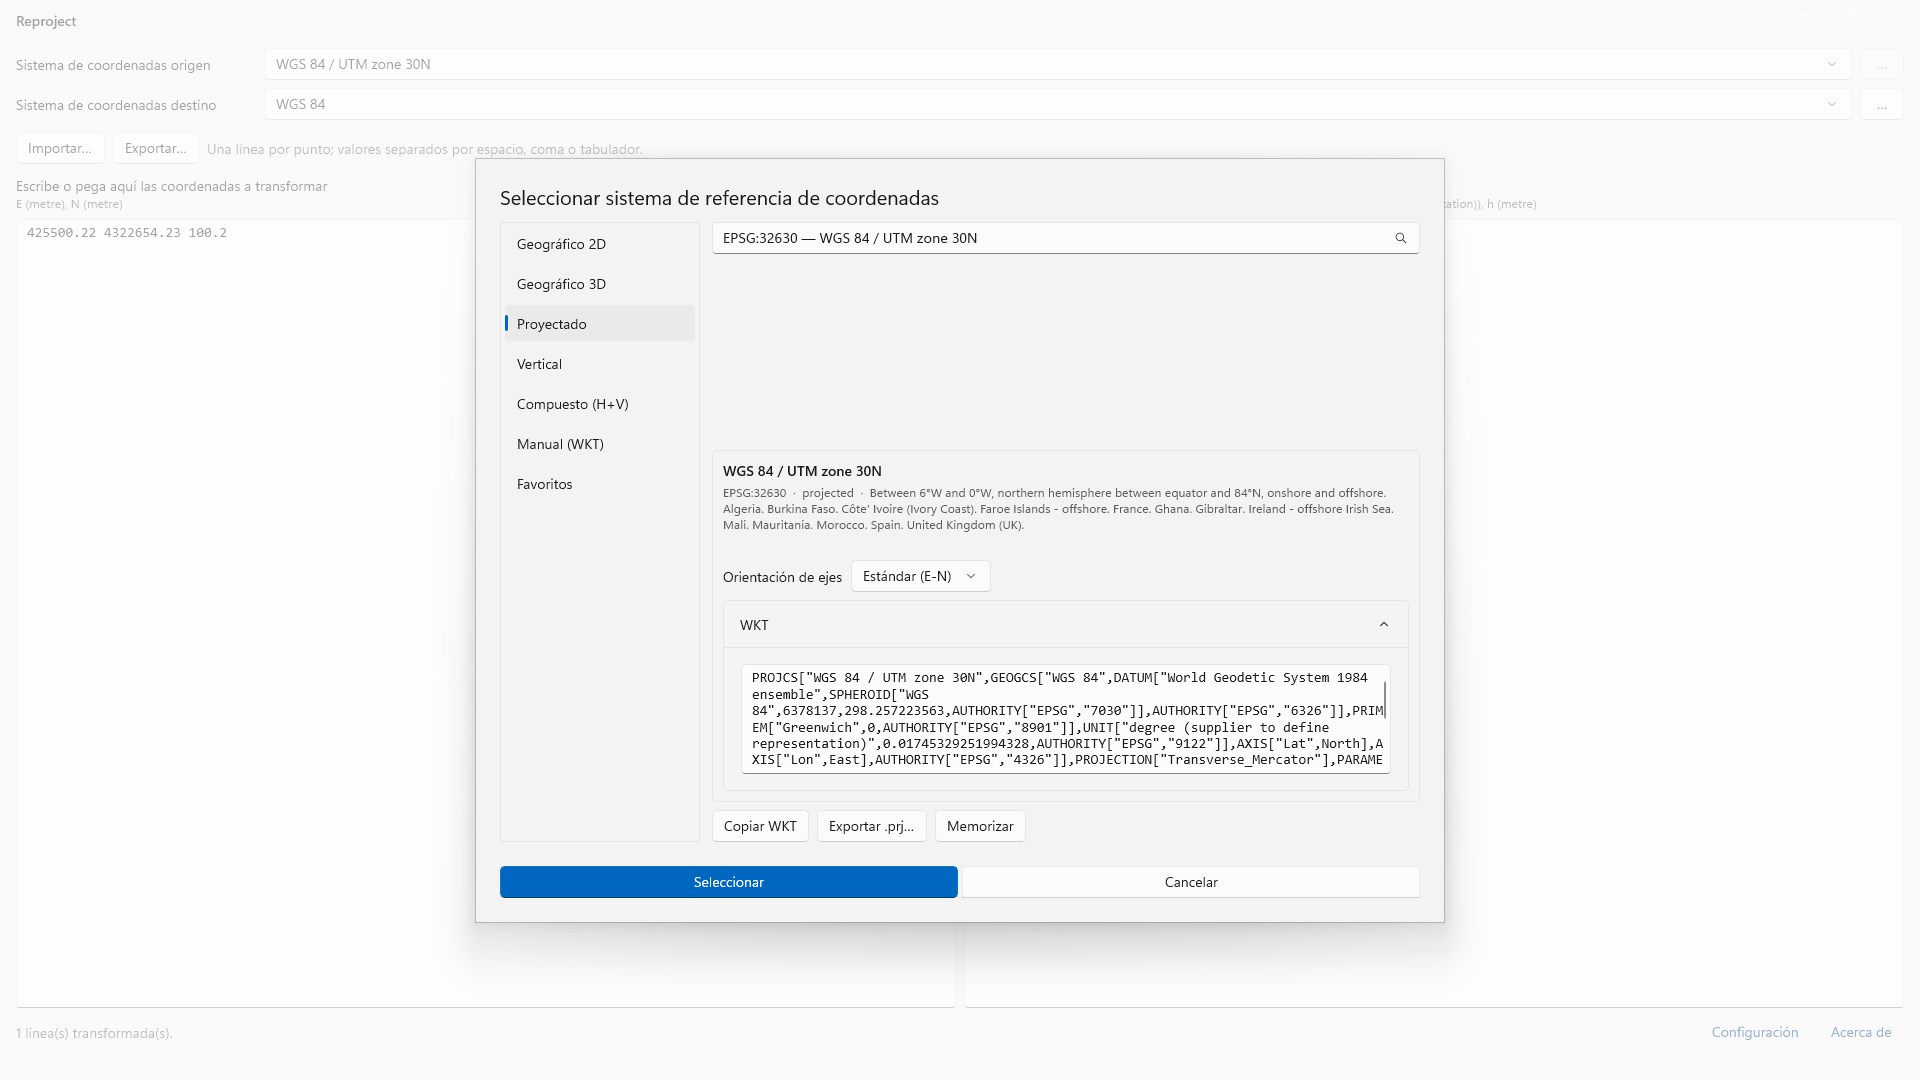Click the '1 línea(s) transformada(s).' status text
The height and width of the screenshot is (1080, 1920).
[x=94, y=1033]
